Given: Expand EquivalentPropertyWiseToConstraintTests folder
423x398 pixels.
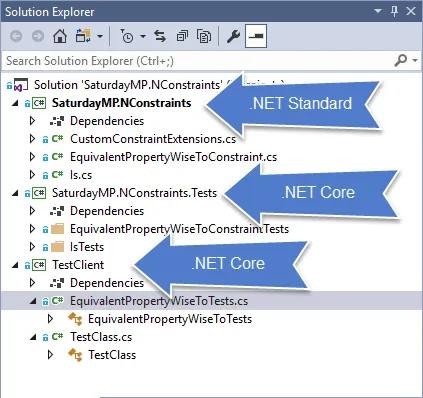Looking at the screenshot, I should tap(32, 229).
